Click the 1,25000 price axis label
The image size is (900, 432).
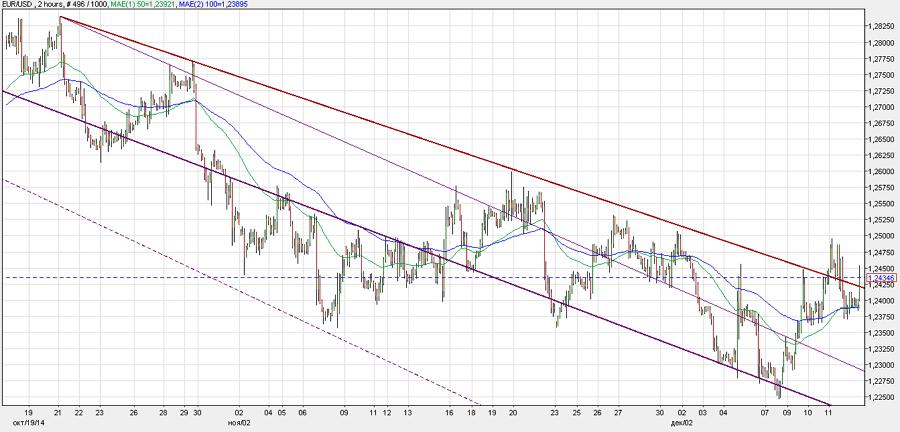point(882,236)
